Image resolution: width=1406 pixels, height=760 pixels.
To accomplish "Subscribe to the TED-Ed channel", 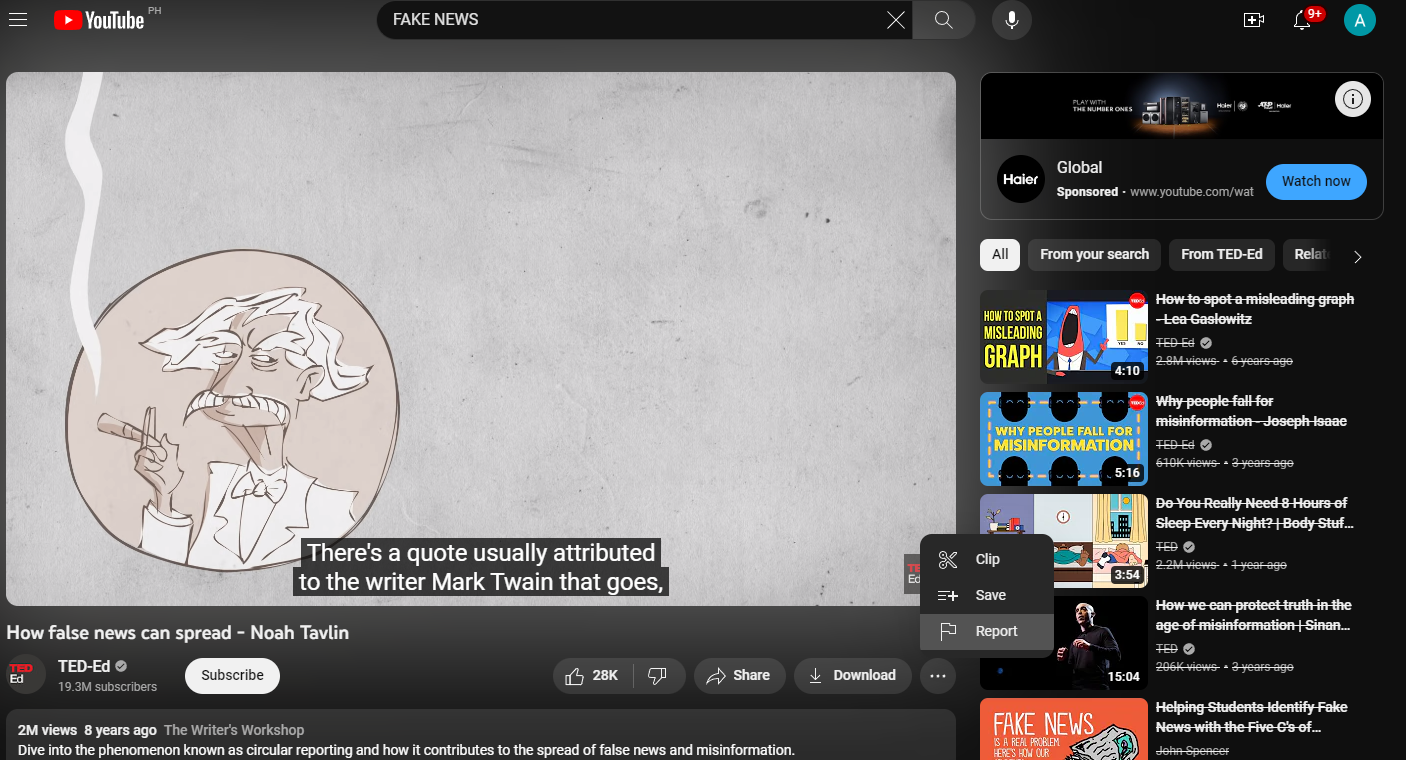I will [x=231, y=675].
